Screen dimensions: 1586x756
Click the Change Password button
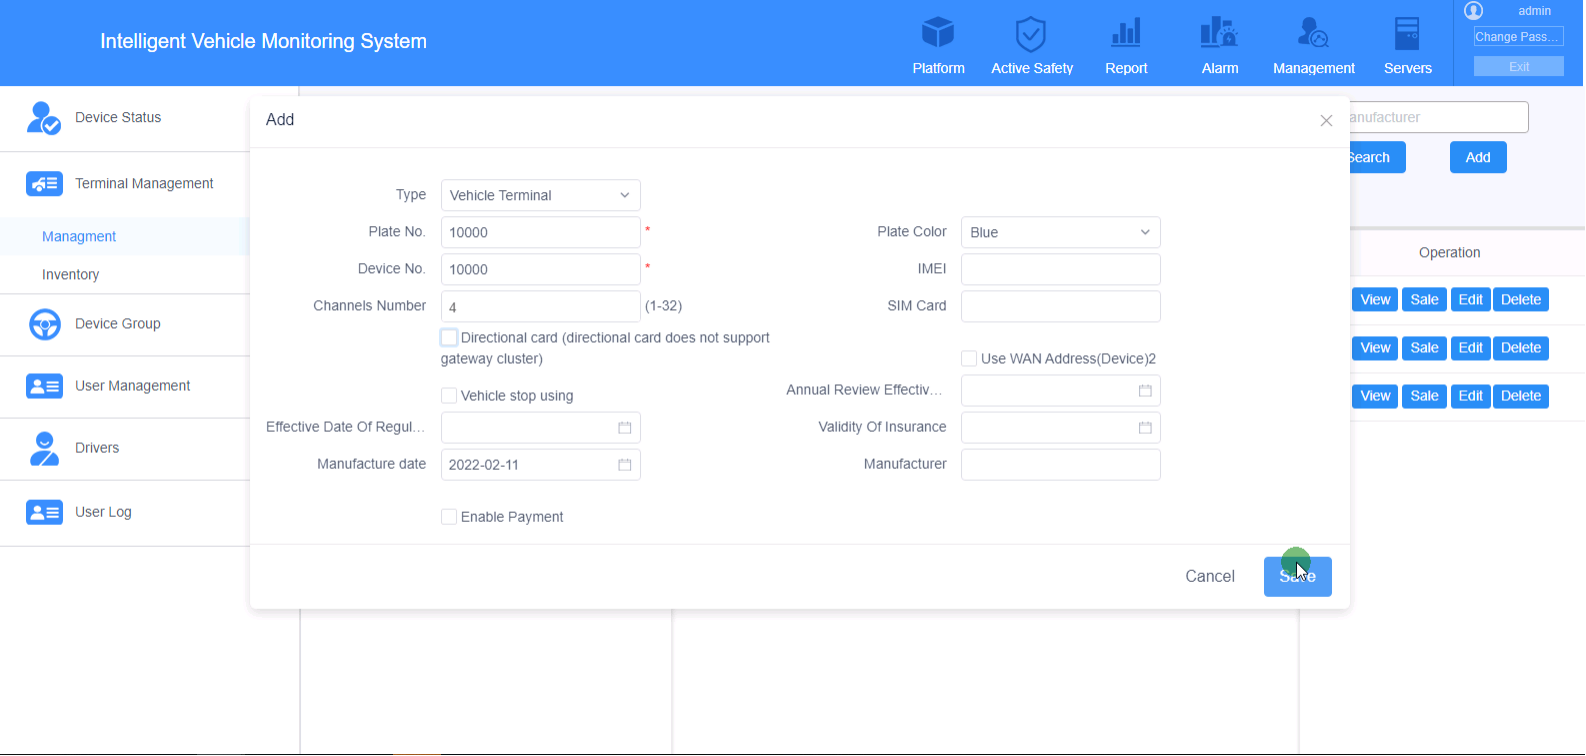[x=1518, y=37]
